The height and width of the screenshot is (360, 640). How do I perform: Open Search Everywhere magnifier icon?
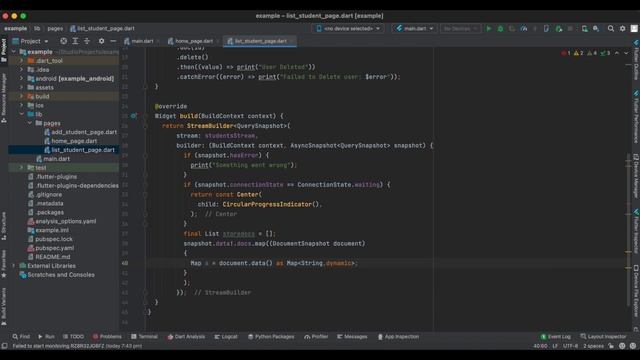[x=611, y=29]
